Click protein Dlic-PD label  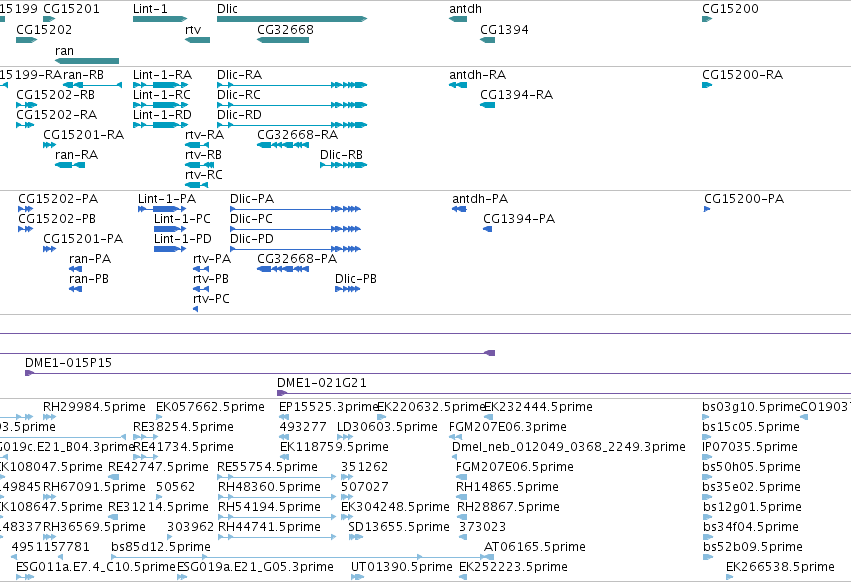click(x=252, y=239)
